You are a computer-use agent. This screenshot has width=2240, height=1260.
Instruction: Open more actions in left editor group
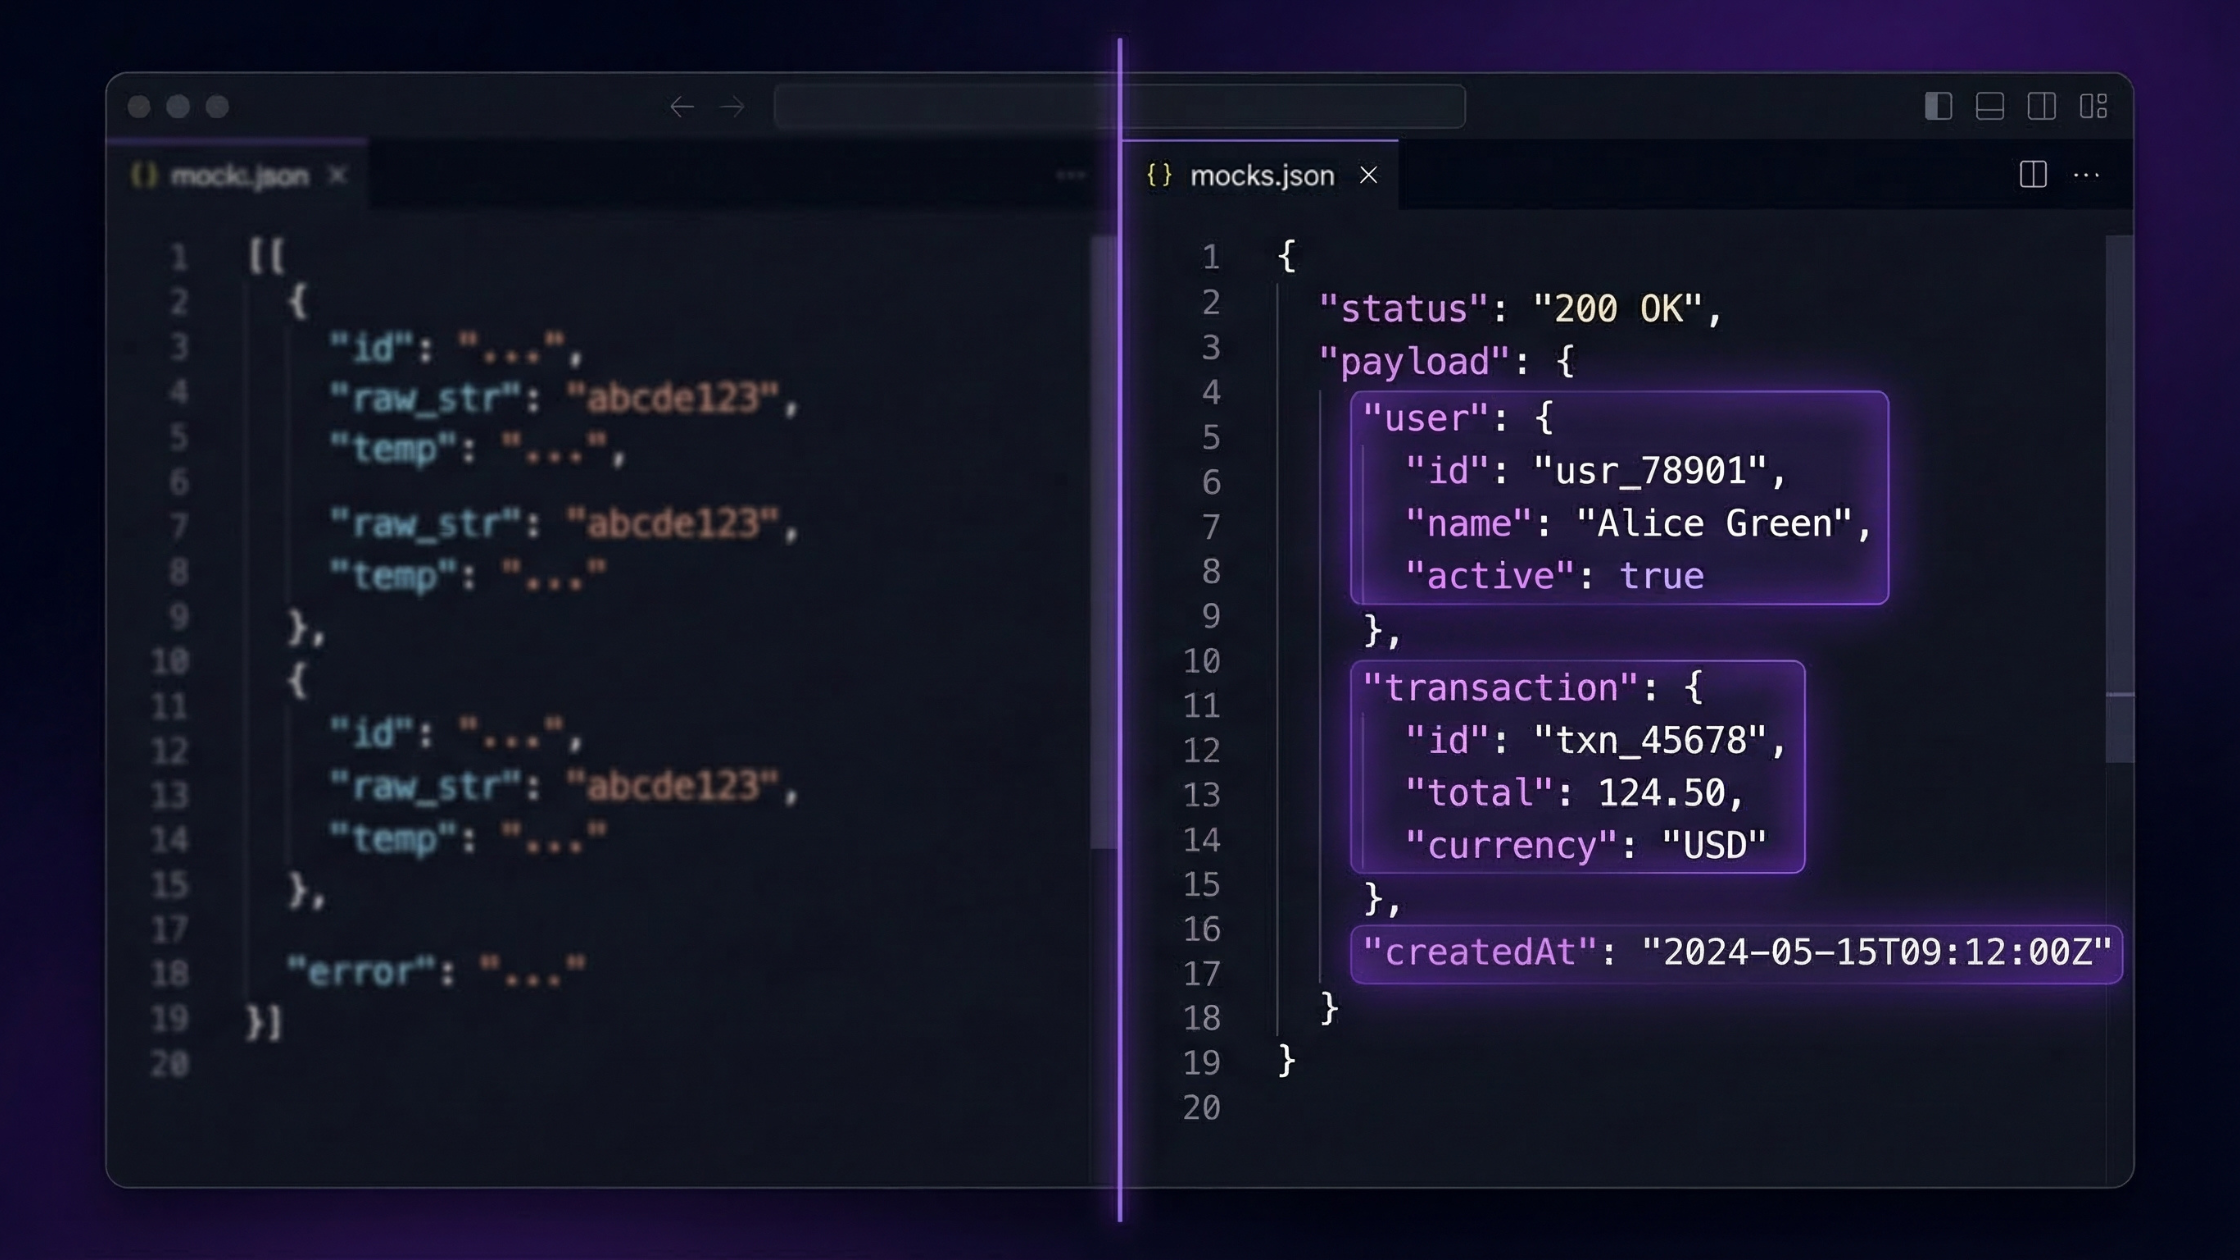[1070, 175]
